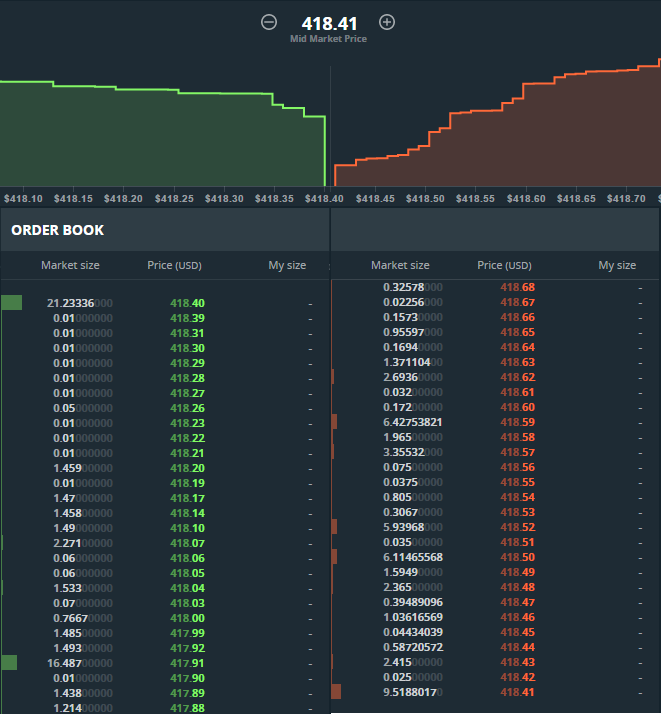Click the $418.25 depth chart axis label
The image size is (661, 714).
tap(174, 199)
